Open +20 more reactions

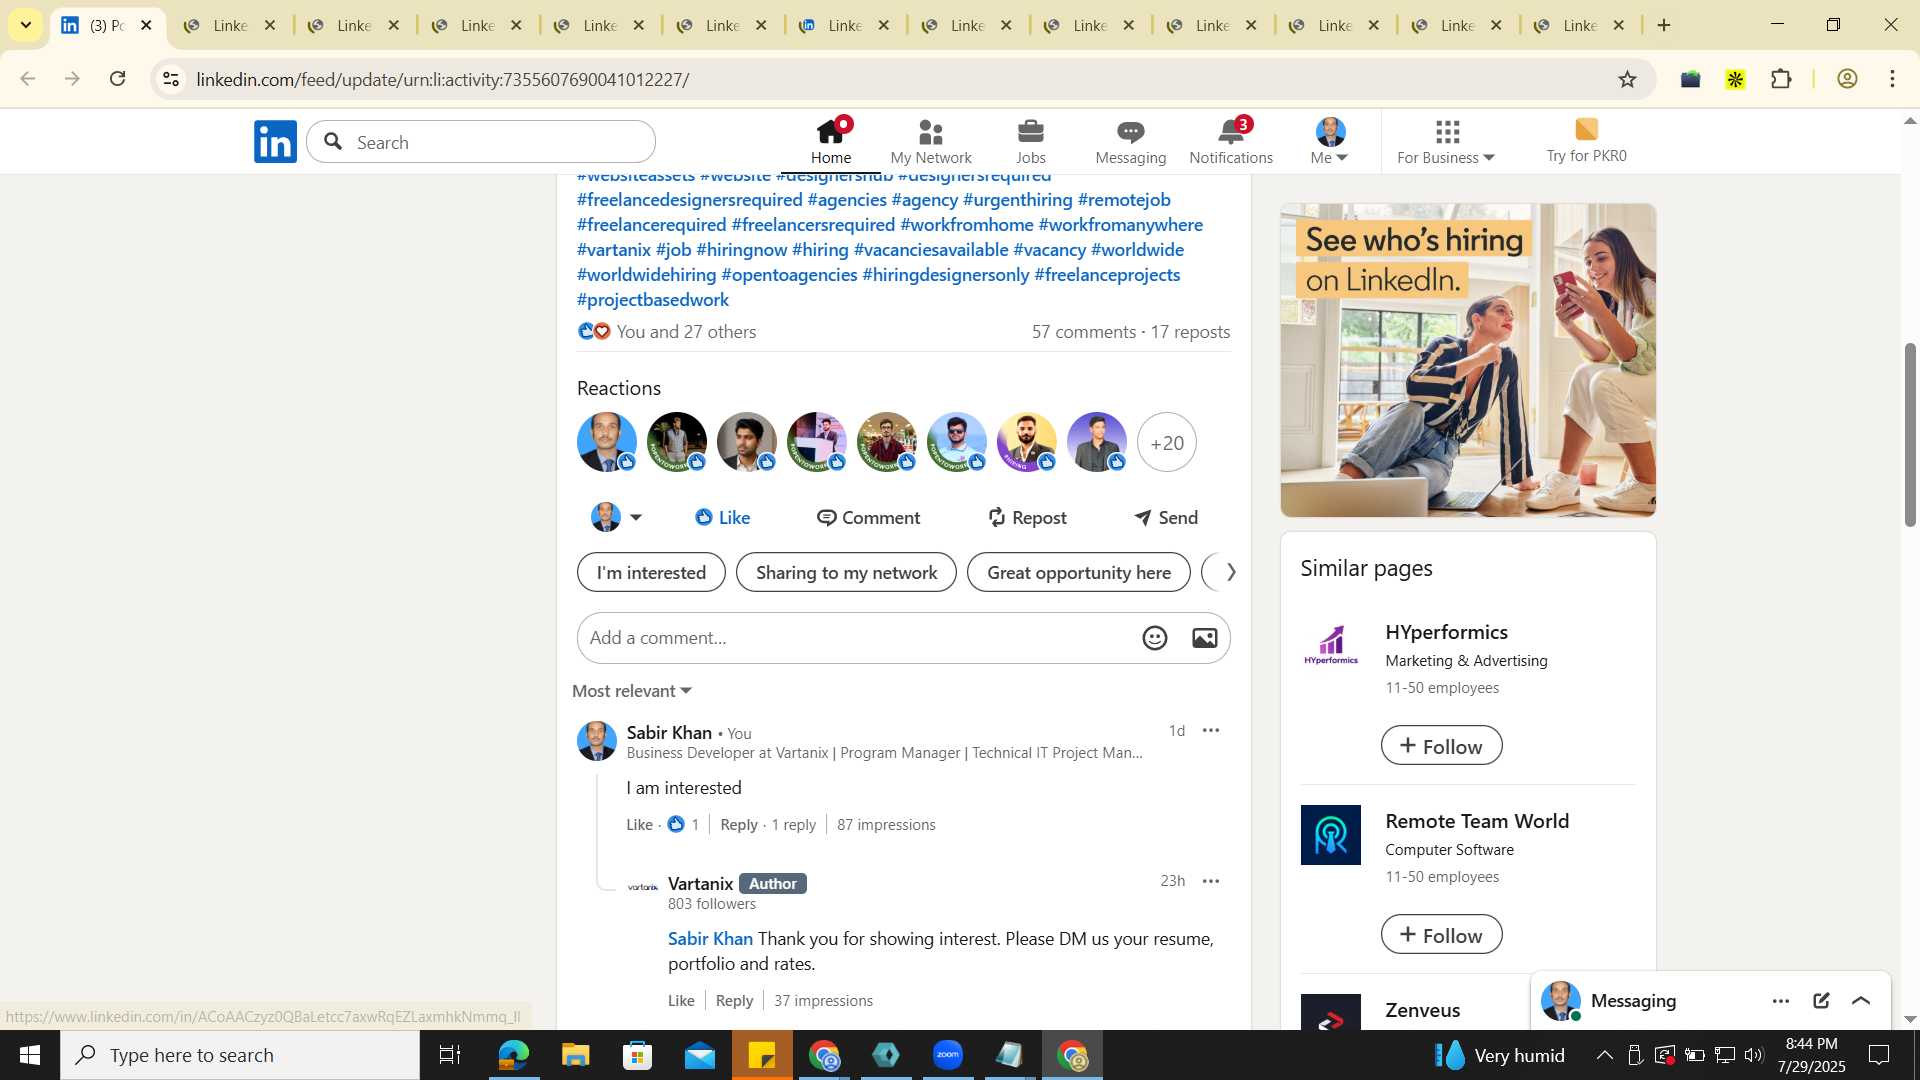tap(1167, 442)
